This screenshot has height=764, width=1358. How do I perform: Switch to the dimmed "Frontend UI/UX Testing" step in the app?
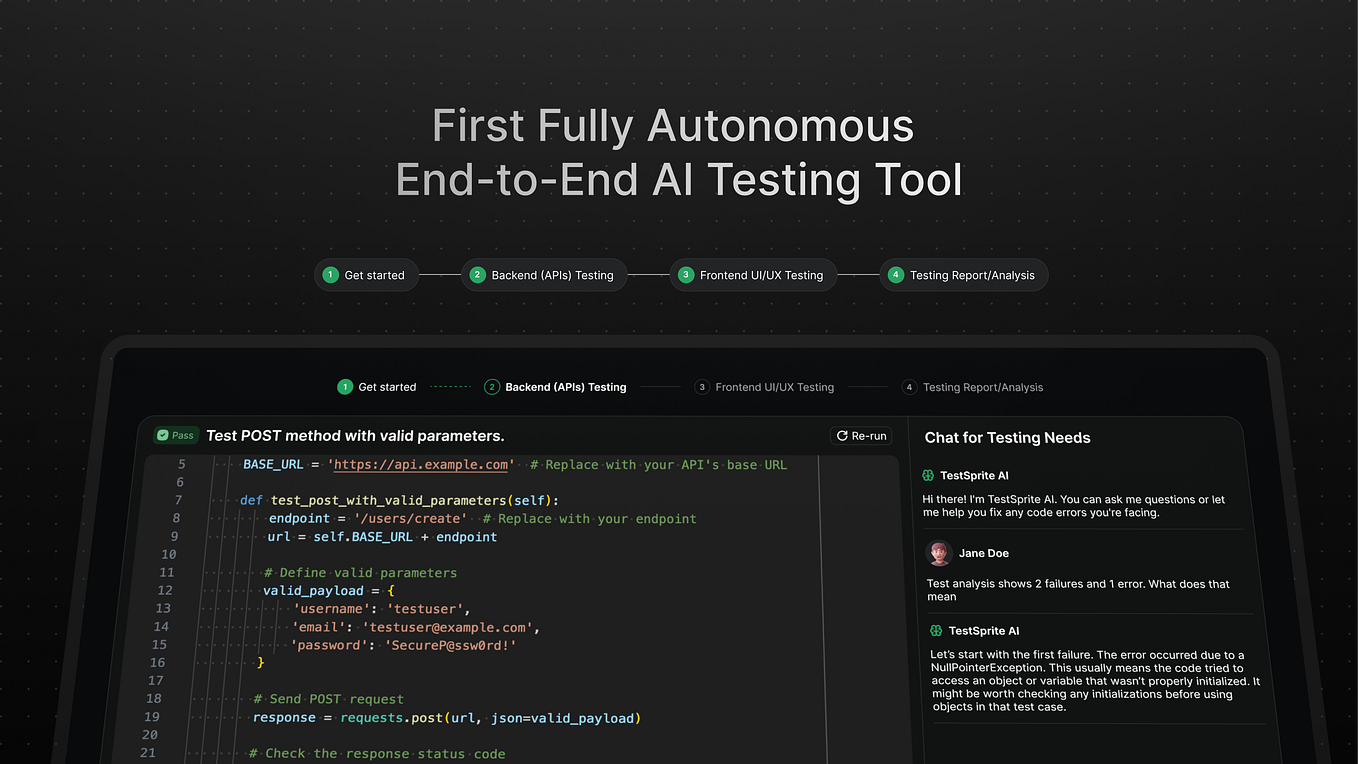[x=765, y=387]
